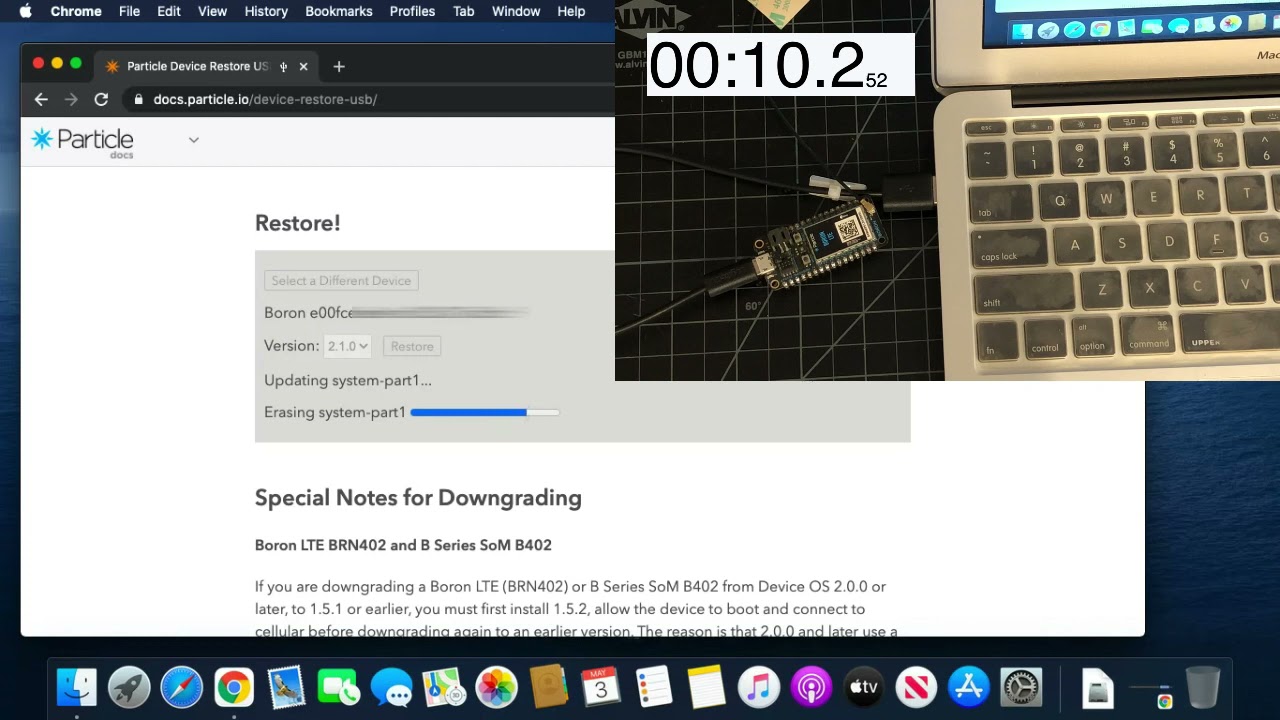Open the Trash in the Dock
Viewport: 1280px width, 720px height.
tap(1202, 688)
